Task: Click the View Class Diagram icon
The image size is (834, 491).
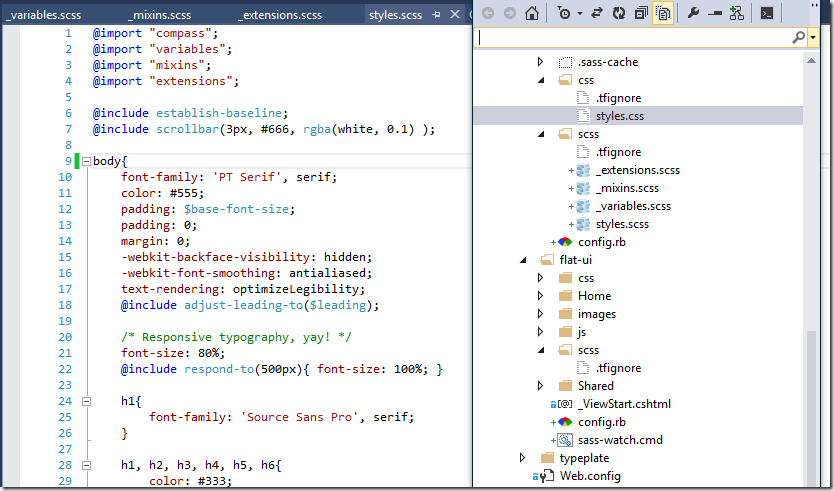Action: 737,13
